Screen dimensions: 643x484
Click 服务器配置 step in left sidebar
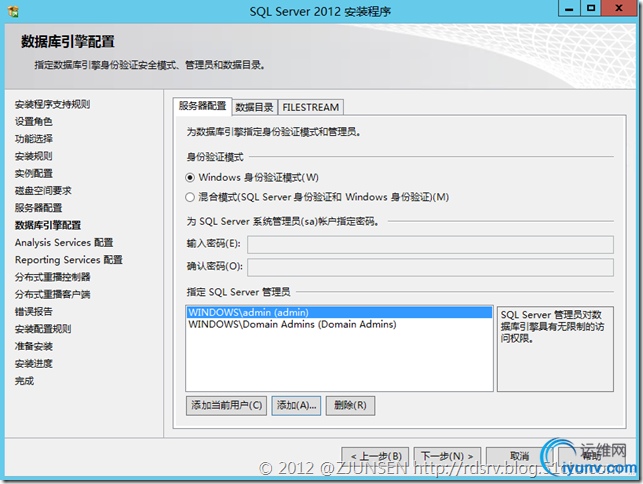click(x=38, y=208)
